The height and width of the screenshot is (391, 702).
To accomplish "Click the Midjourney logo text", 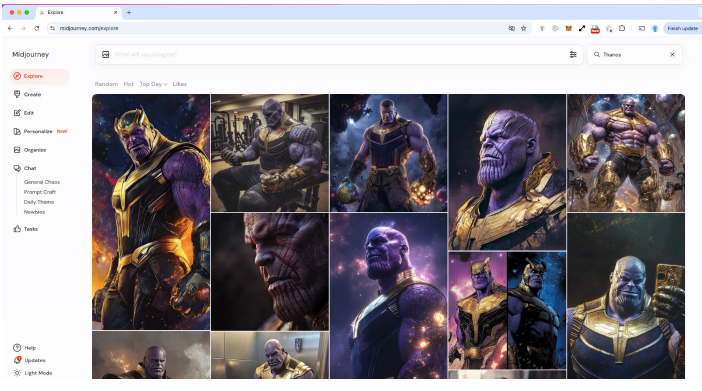I will [x=30, y=55].
